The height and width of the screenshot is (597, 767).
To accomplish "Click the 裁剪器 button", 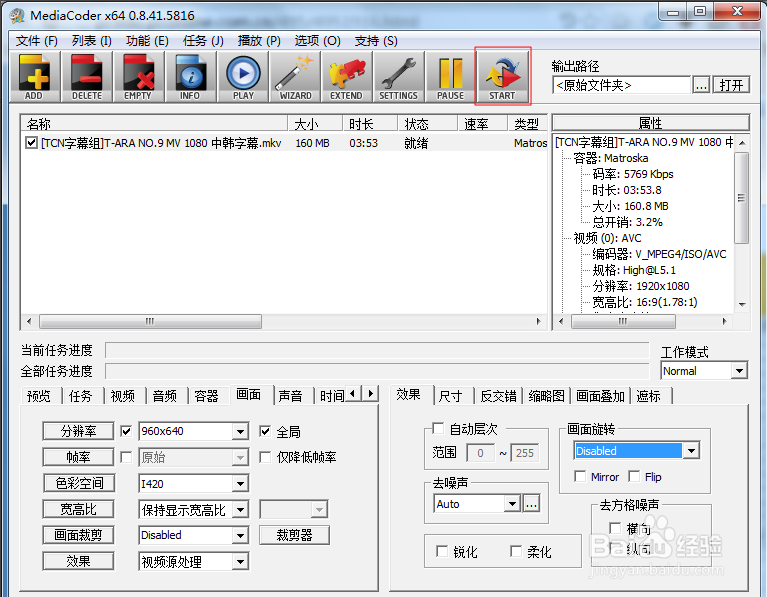I will (294, 535).
